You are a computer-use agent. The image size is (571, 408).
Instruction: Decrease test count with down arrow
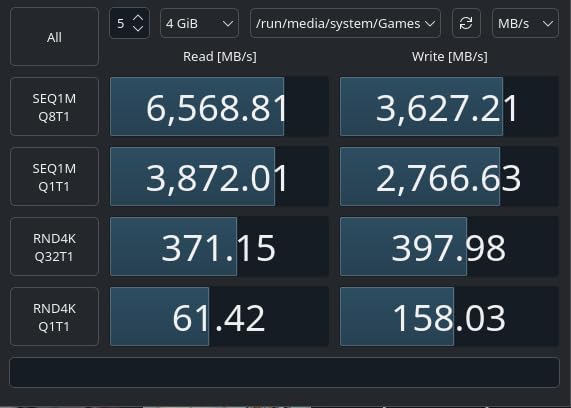(138, 28)
